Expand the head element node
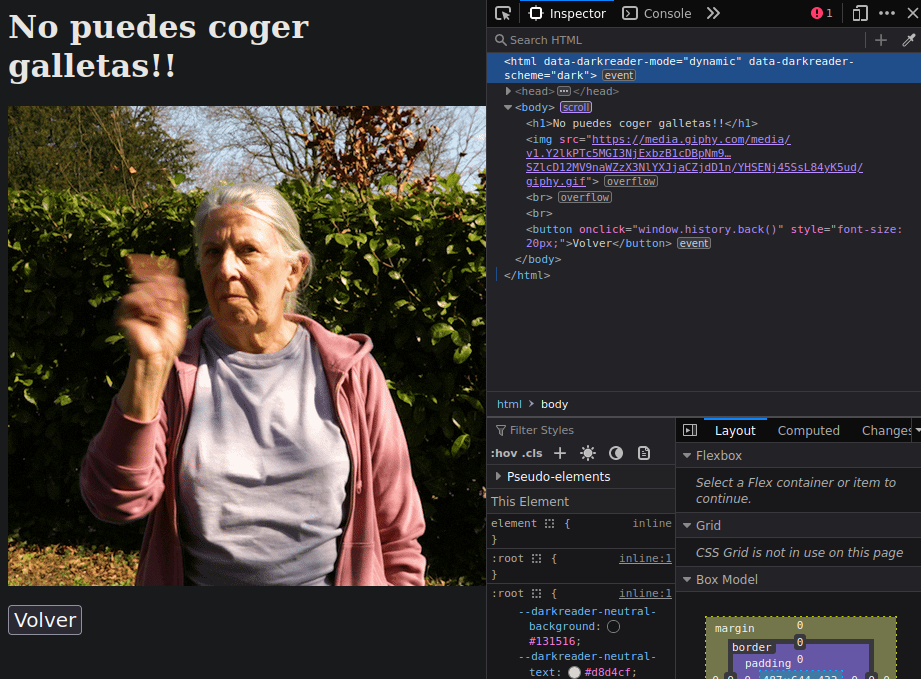This screenshot has height=679, width=921. (509, 91)
